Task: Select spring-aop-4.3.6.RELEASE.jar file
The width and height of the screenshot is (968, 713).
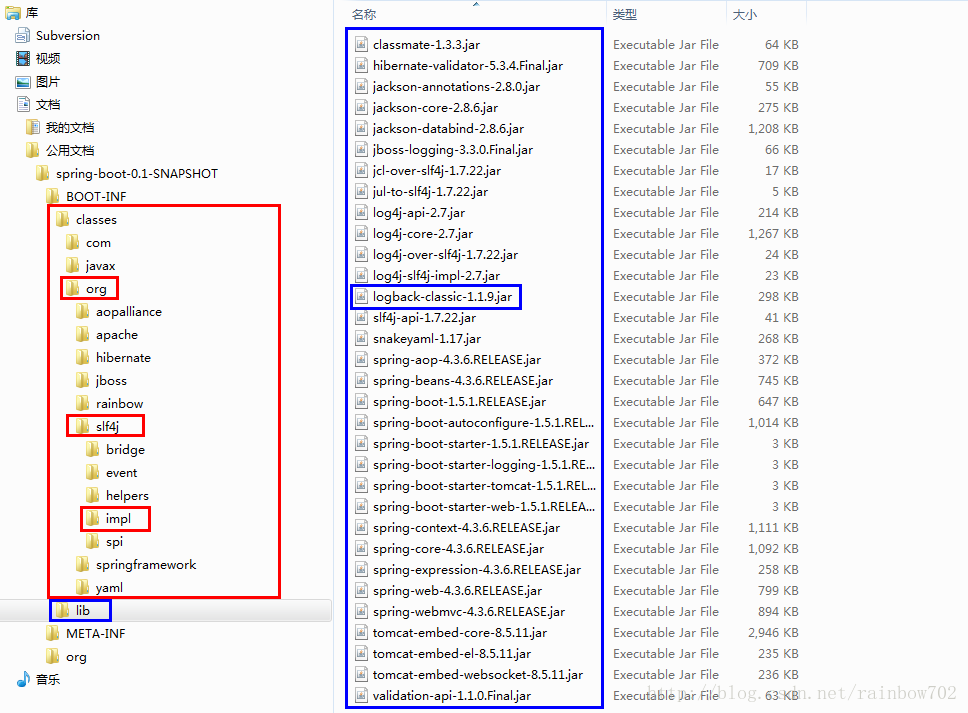Action: coord(457,359)
